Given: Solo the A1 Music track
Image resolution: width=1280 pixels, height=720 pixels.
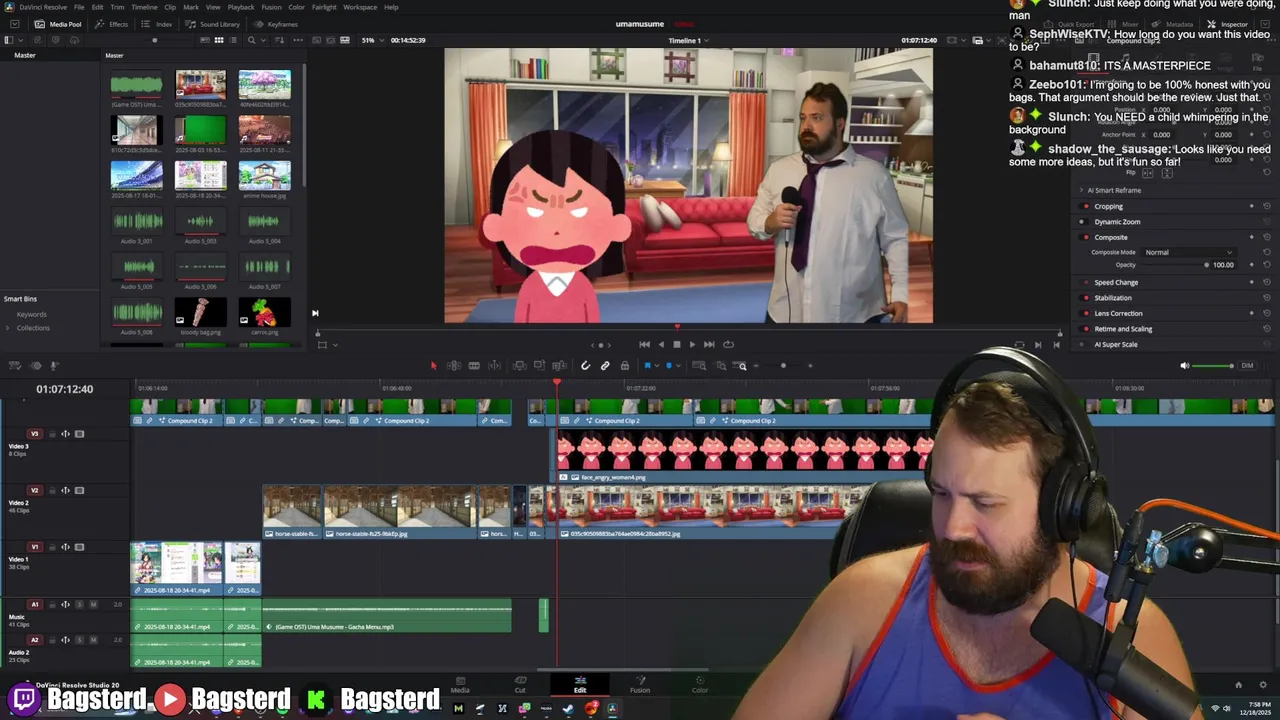Looking at the screenshot, I should (x=79, y=604).
